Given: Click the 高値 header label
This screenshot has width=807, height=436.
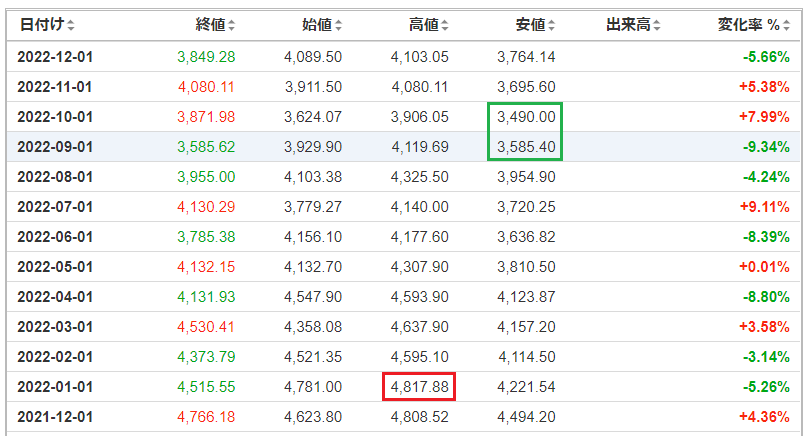Looking at the screenshot, I should [424, 24].
